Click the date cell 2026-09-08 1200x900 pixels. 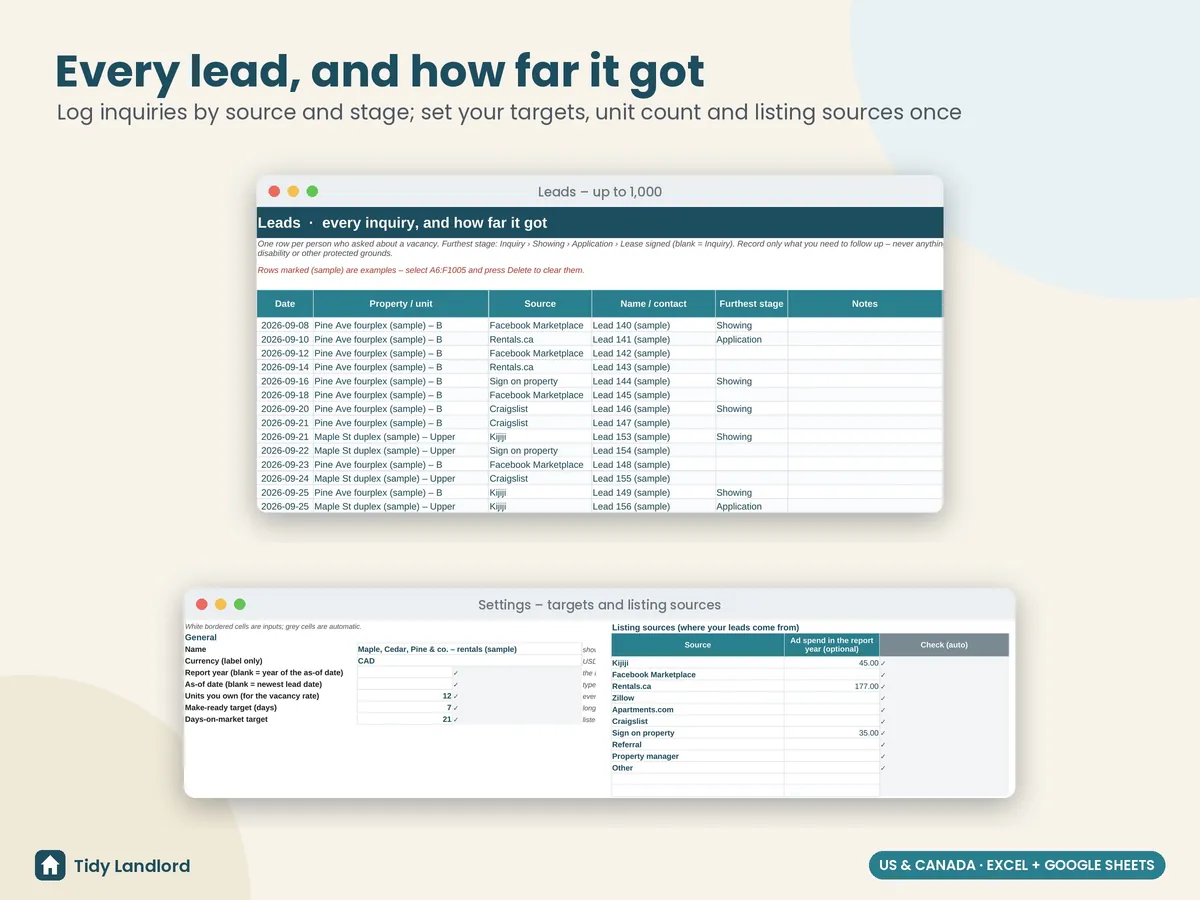[x=285, y=325]
